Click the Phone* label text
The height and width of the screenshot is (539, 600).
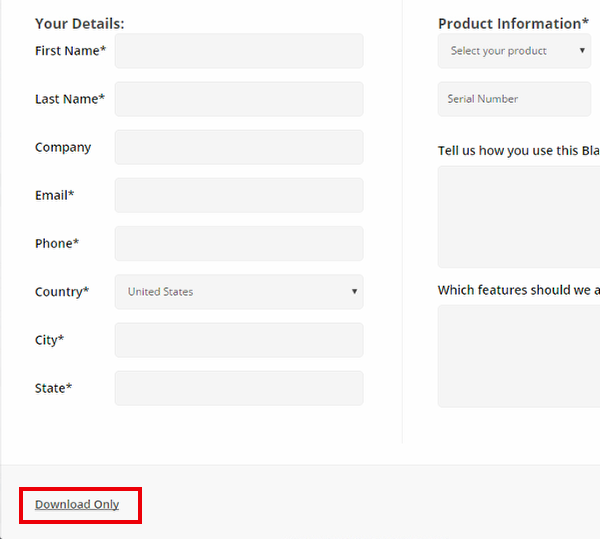click(57, 244)
